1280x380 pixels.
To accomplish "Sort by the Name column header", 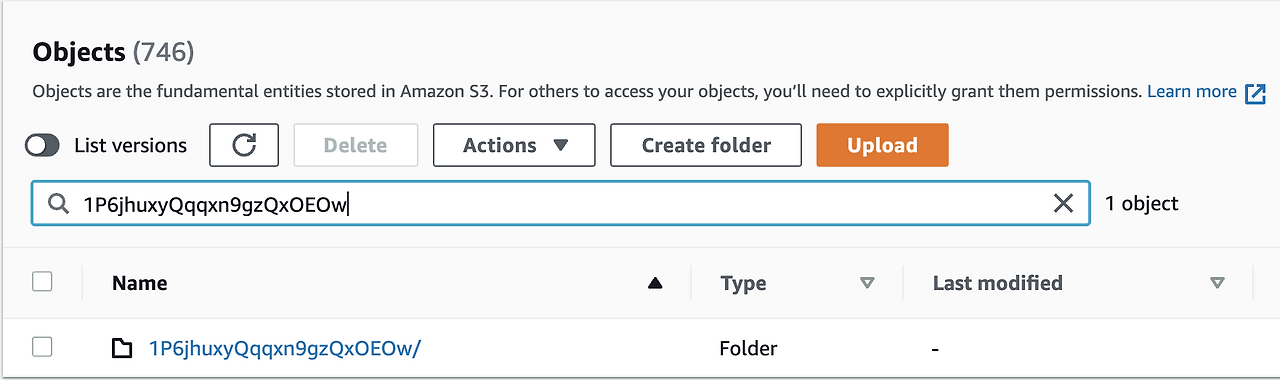I will [x=139, y=283].
